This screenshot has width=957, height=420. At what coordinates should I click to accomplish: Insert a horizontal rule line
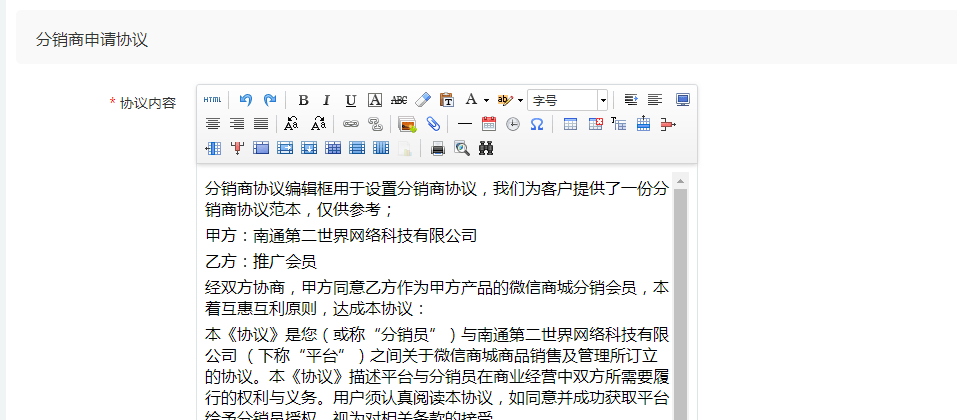(x=465, y=125)
